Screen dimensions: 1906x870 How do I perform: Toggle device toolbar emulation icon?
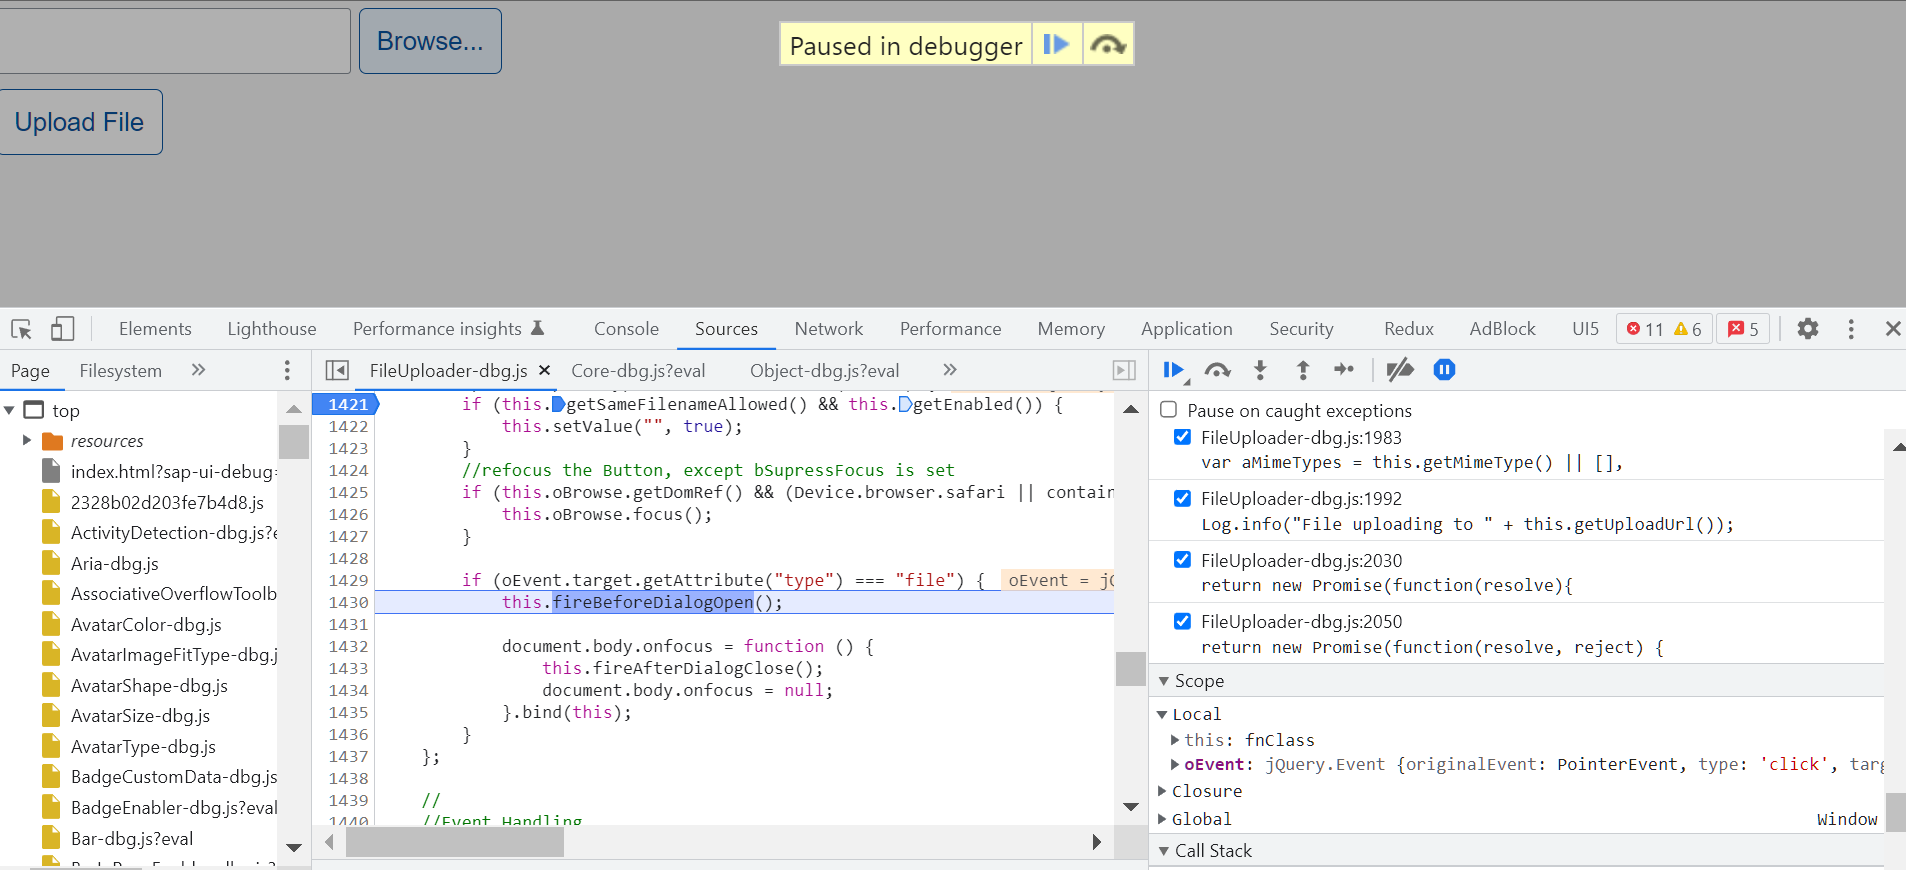62,329
